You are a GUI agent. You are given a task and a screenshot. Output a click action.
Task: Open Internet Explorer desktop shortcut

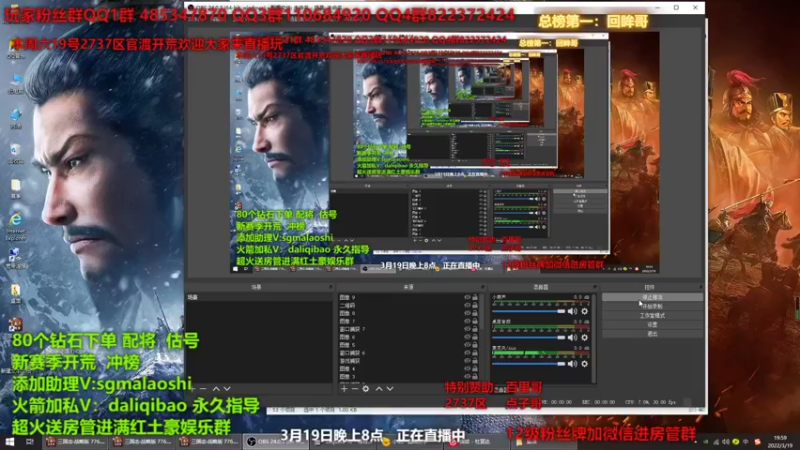[16, 226]
